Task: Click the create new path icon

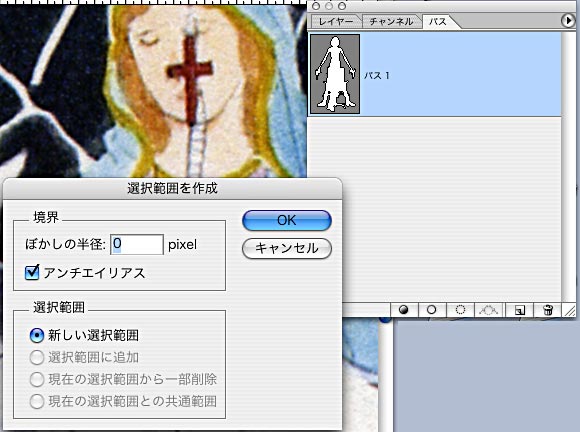Action: pyautogui.click(x=519, y=310)
